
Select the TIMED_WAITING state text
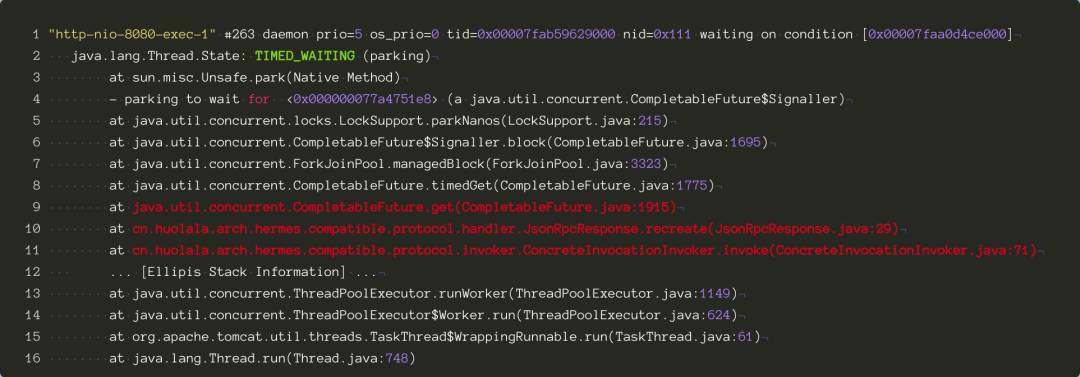[305, 56]
